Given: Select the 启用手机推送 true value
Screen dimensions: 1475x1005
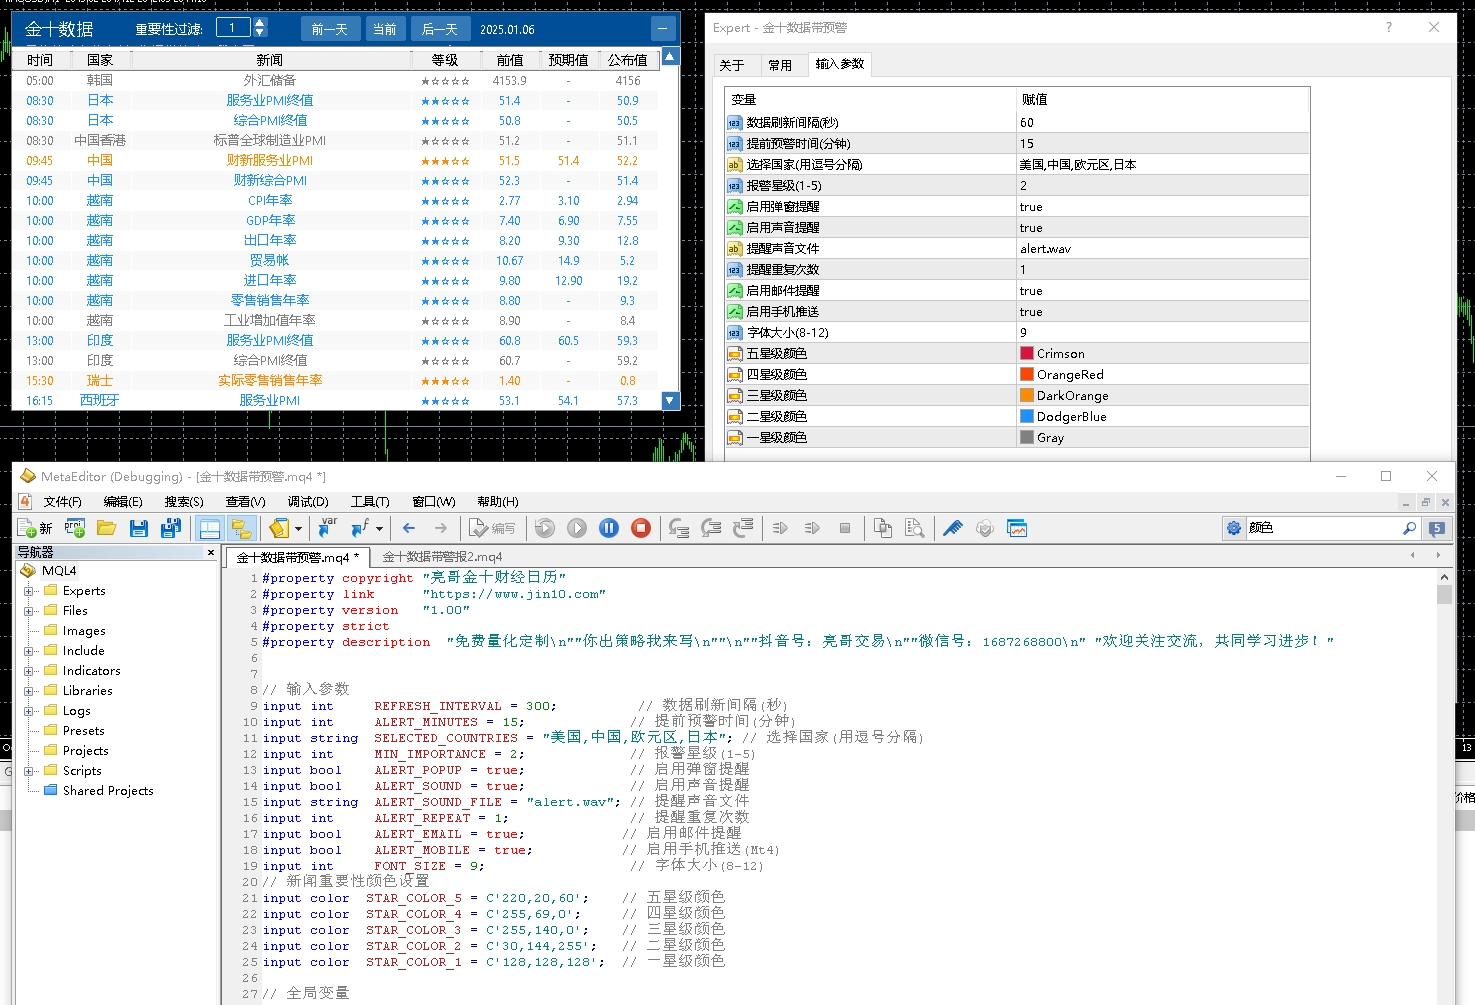Looking at the screenshot, I should point(1031,312).
